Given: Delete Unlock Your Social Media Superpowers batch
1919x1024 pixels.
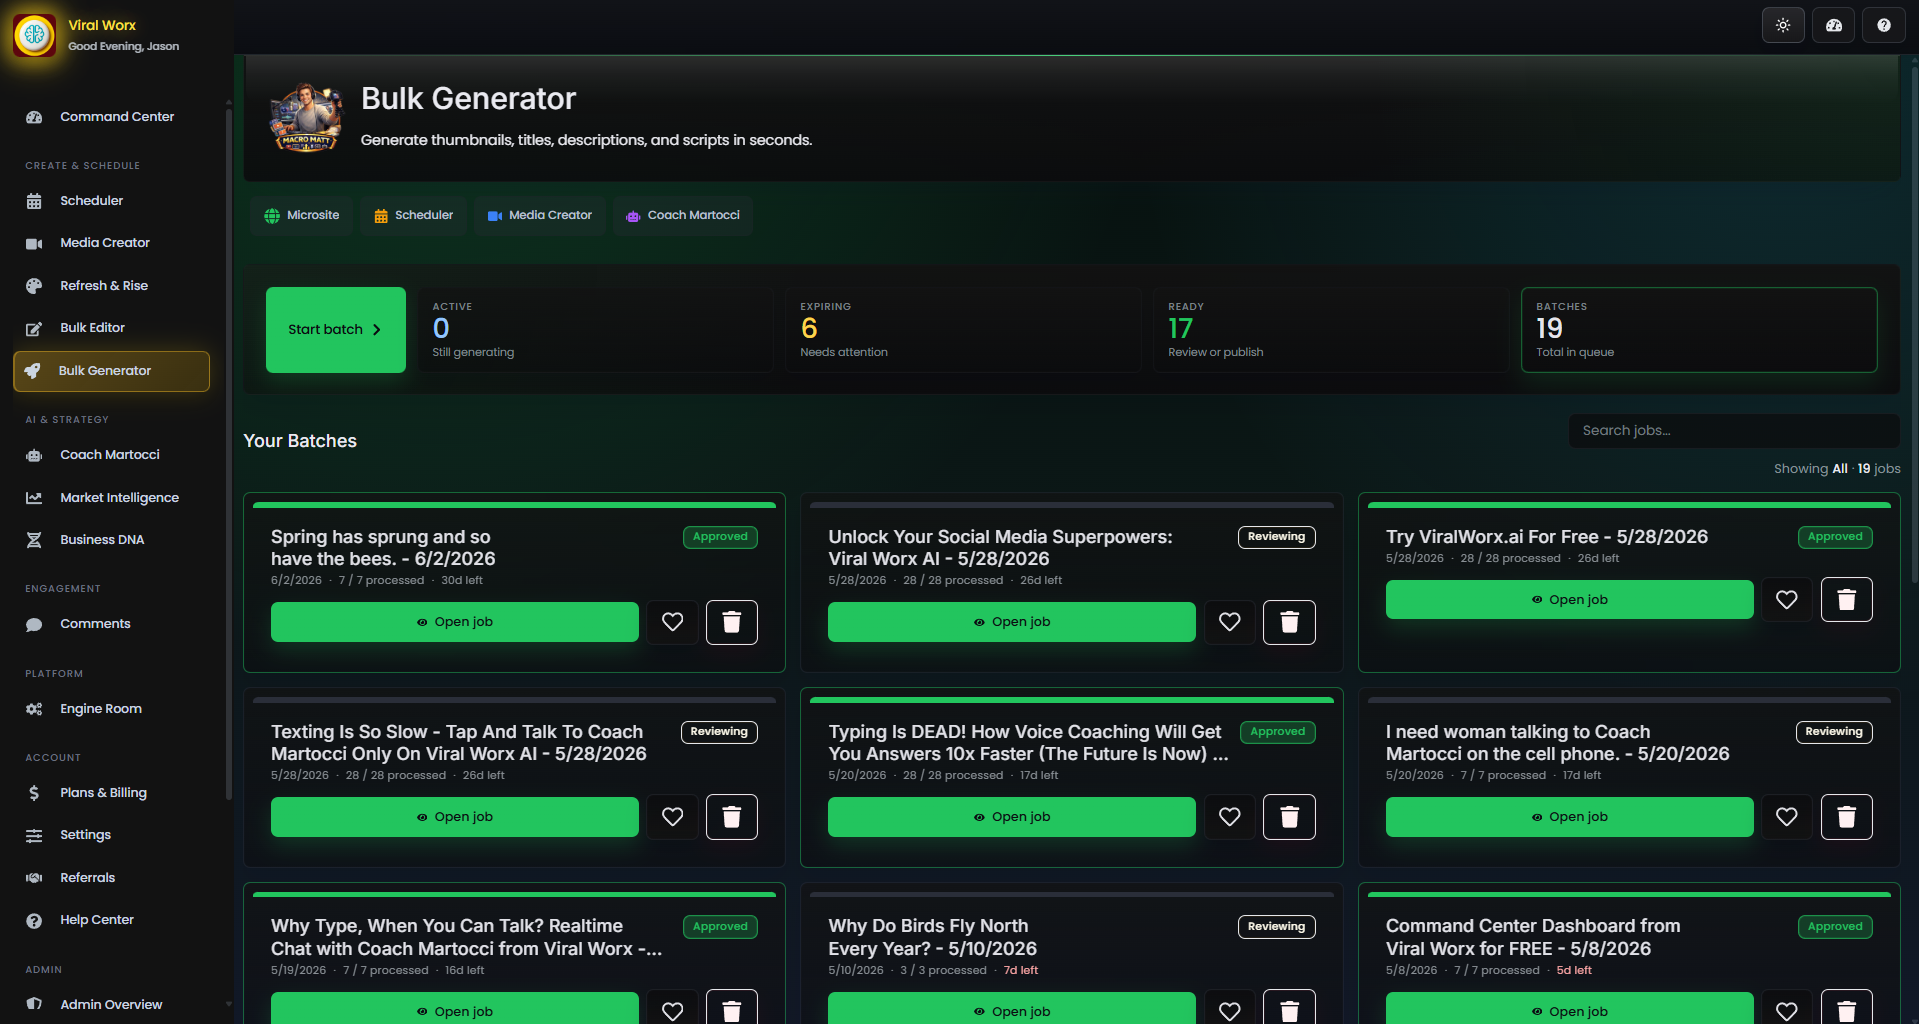Looking at the screenshot, I should pos(1290,622).
